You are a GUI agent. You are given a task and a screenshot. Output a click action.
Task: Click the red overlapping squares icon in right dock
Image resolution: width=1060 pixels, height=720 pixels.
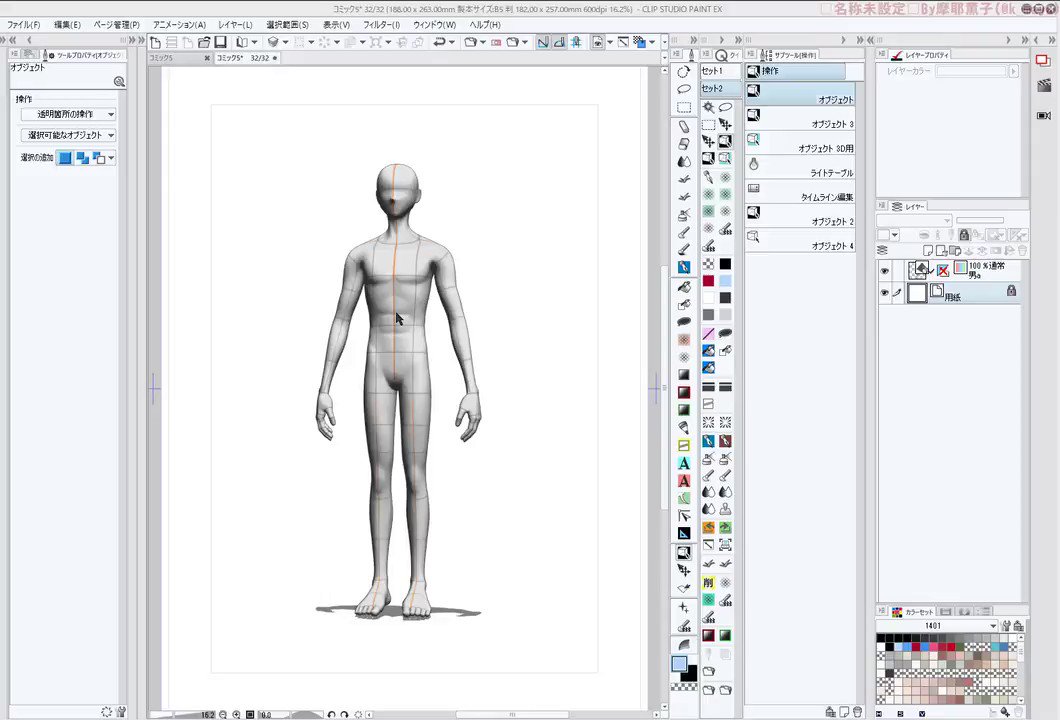pyautogui.click(x=1042, y=60)
